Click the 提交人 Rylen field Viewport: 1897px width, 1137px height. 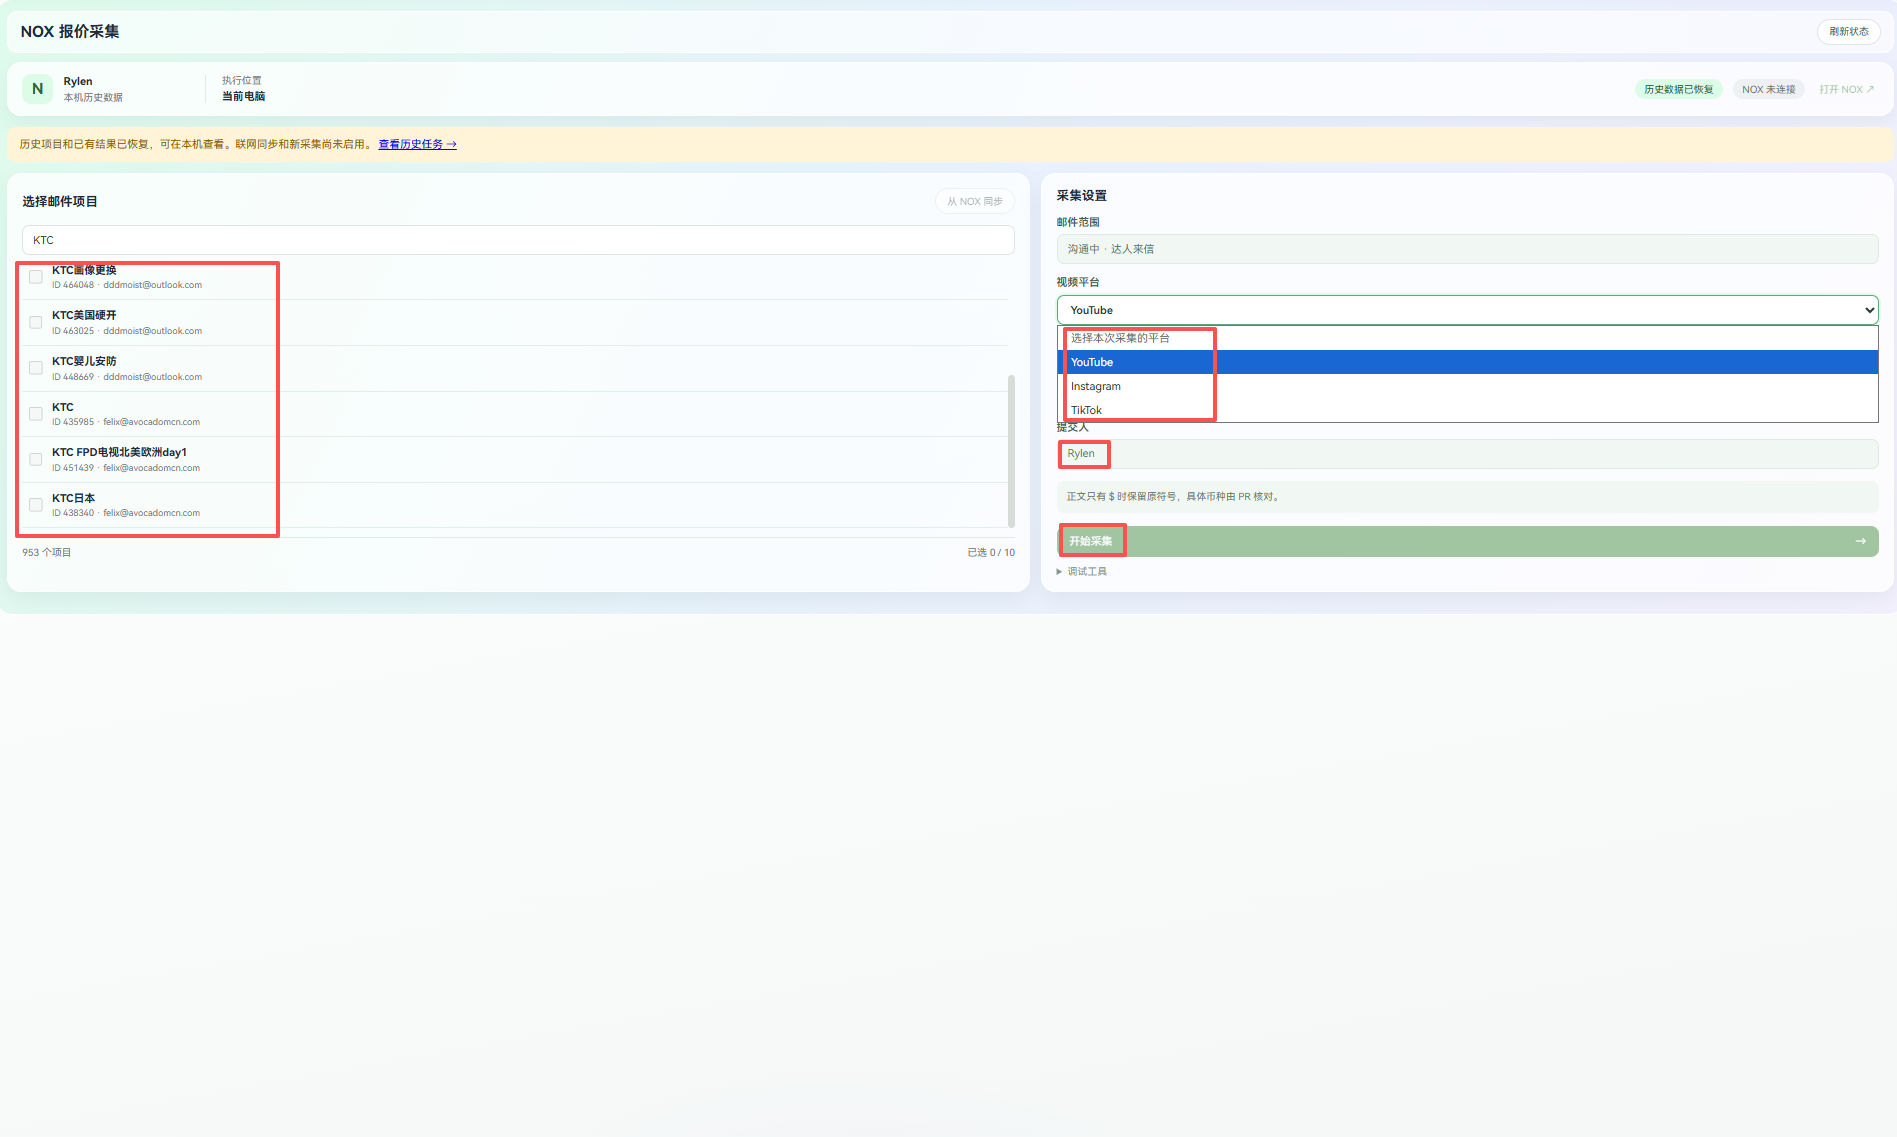click(x=1467, y=454)
